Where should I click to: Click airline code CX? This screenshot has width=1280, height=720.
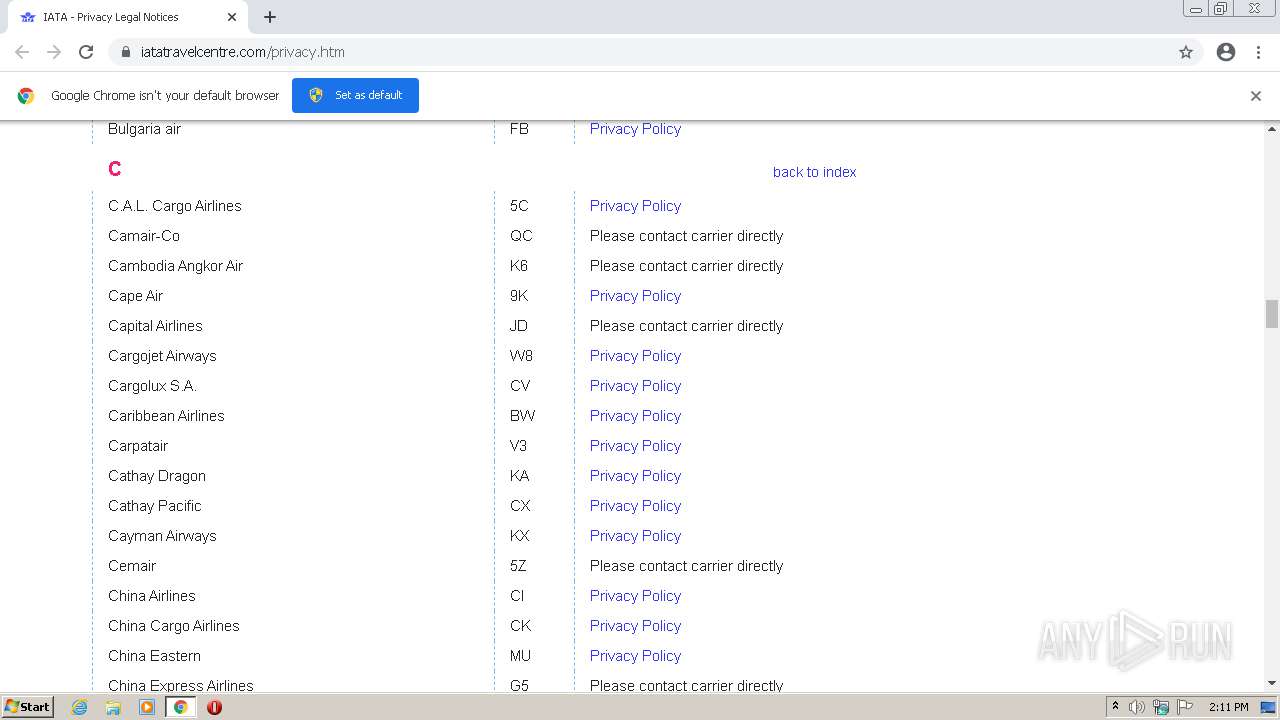tap(520, 506)
